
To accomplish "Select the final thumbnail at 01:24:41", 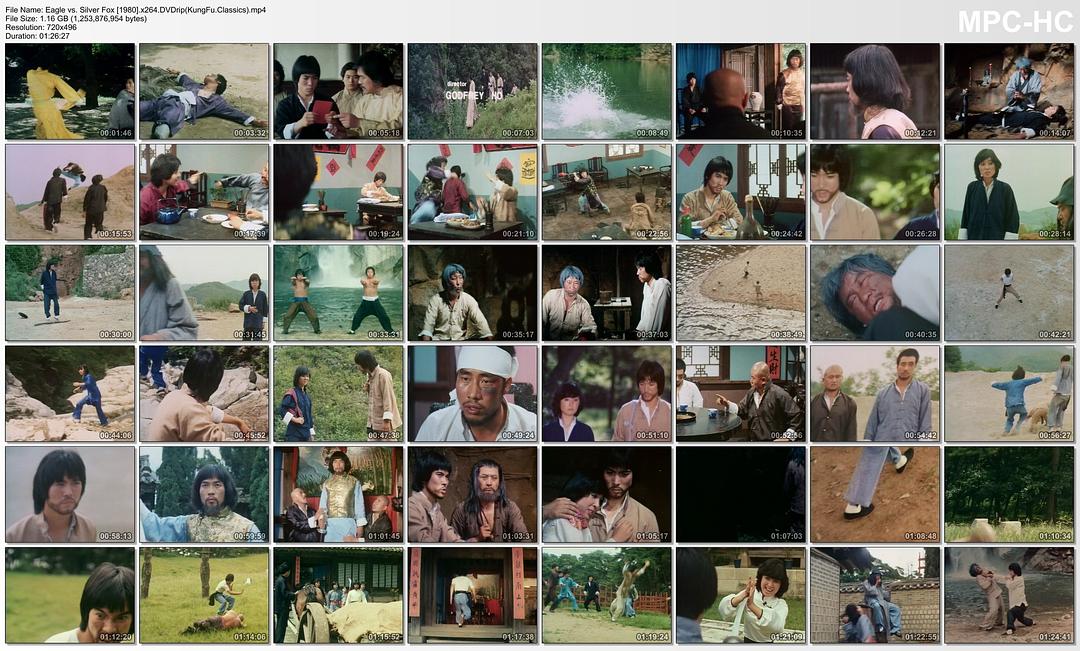I will click(1009, 595).
